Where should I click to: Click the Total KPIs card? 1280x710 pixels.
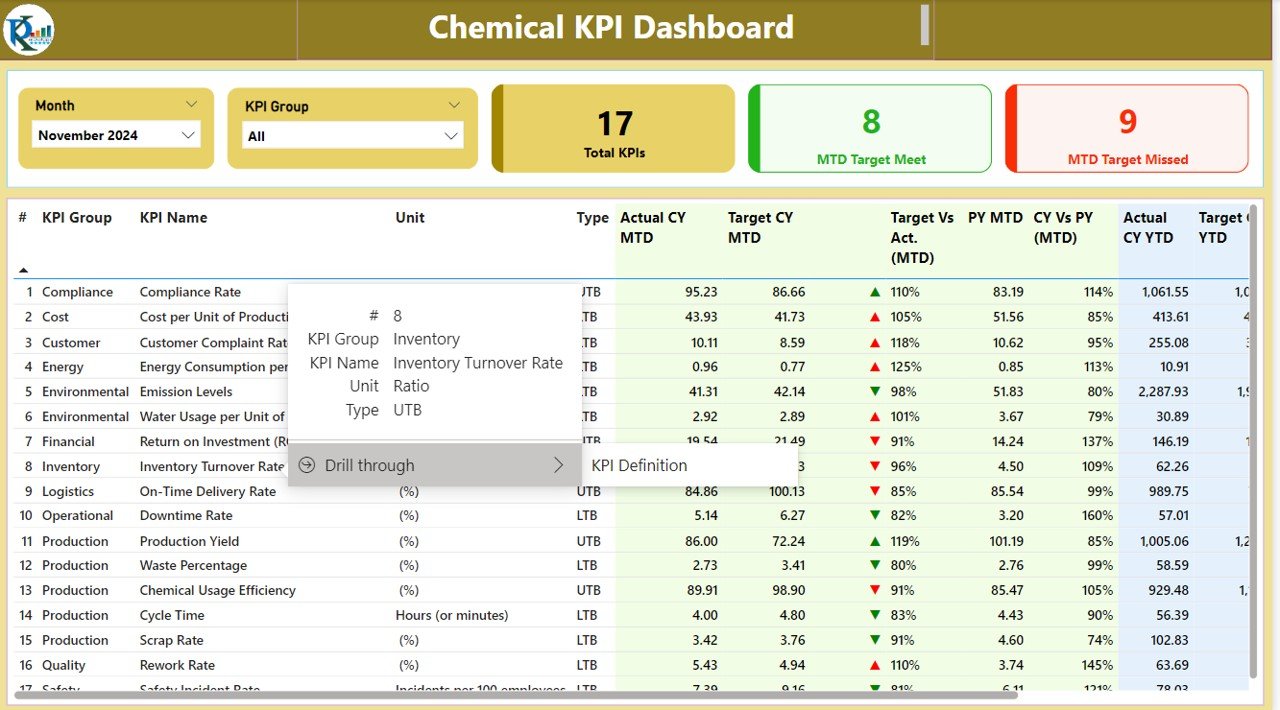(x=613, y=128)
